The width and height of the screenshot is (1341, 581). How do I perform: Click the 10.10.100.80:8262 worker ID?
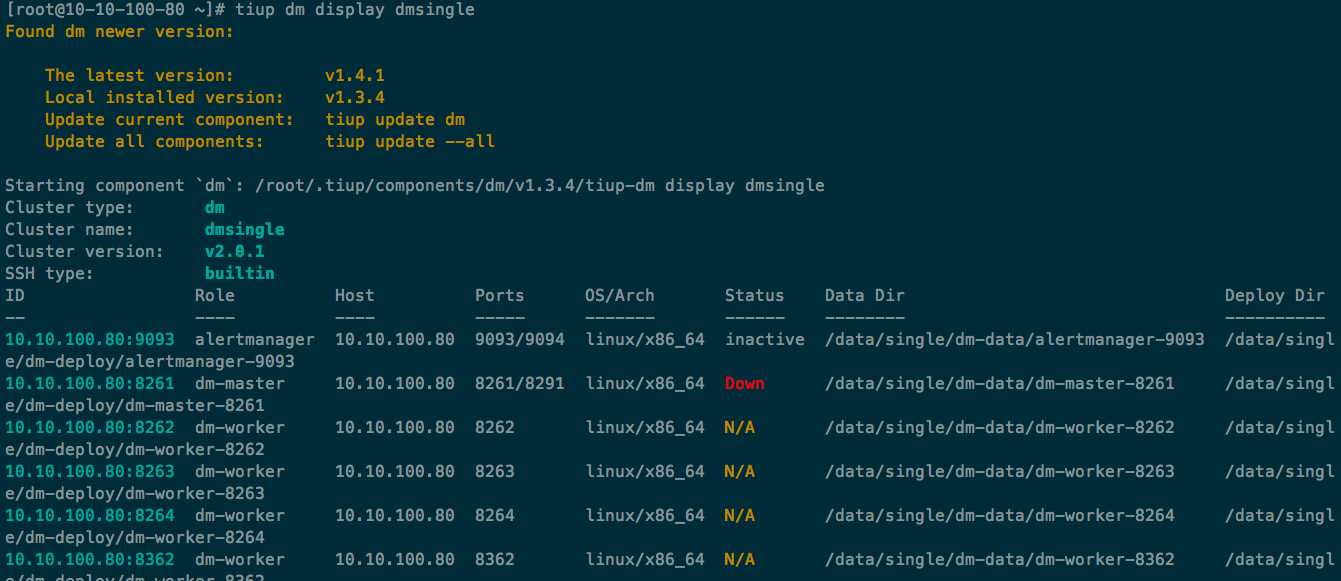(x=89, y=427)
